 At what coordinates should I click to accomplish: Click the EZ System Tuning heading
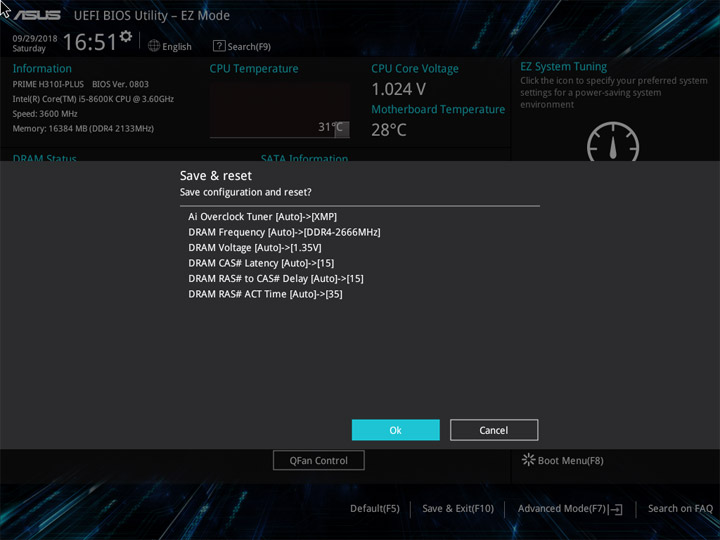tap(563, 67)
